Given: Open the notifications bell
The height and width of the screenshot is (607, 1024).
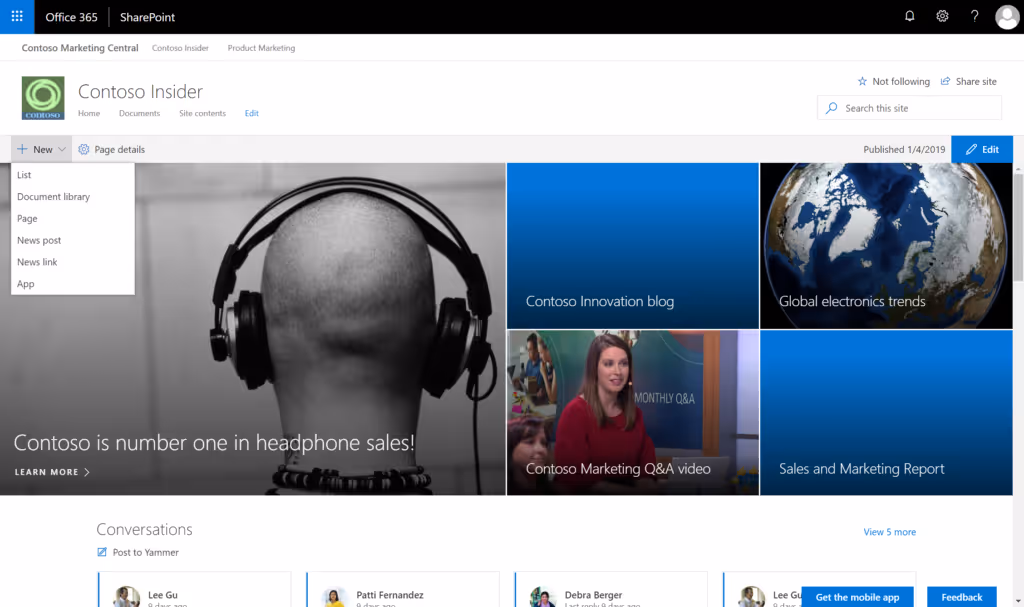Looking at the screenshot, I should point(909,16).
